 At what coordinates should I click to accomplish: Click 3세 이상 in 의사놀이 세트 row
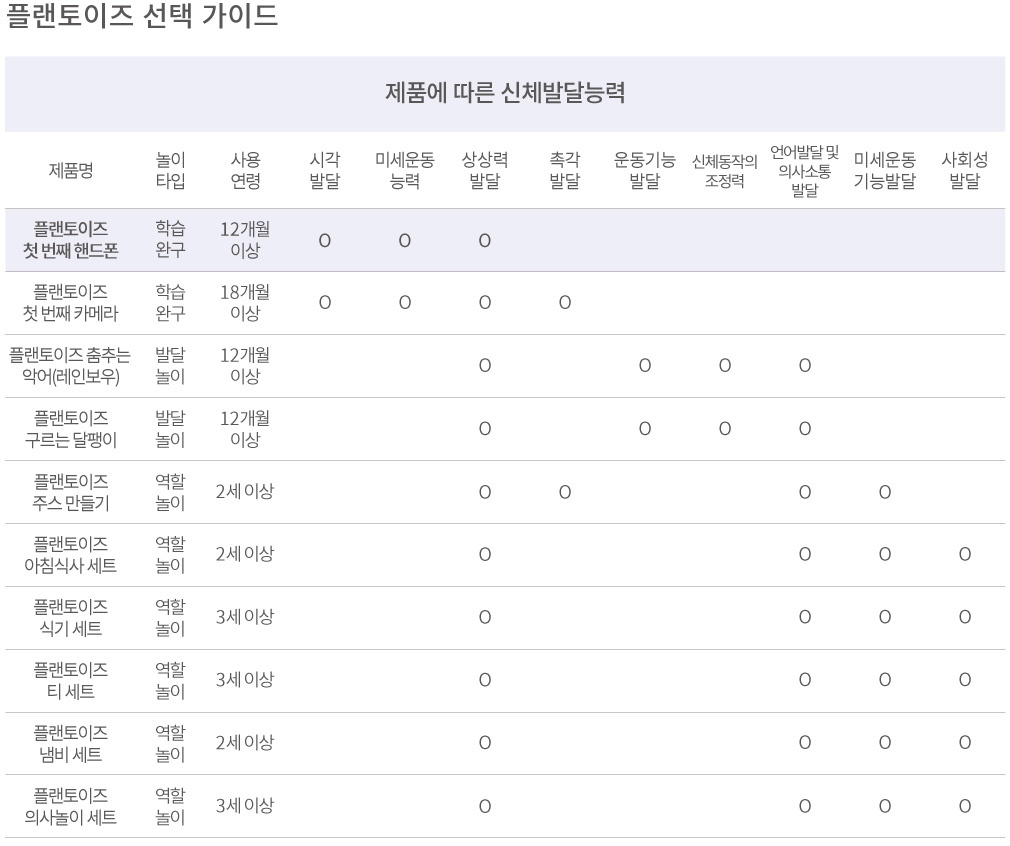coord(245,805)
